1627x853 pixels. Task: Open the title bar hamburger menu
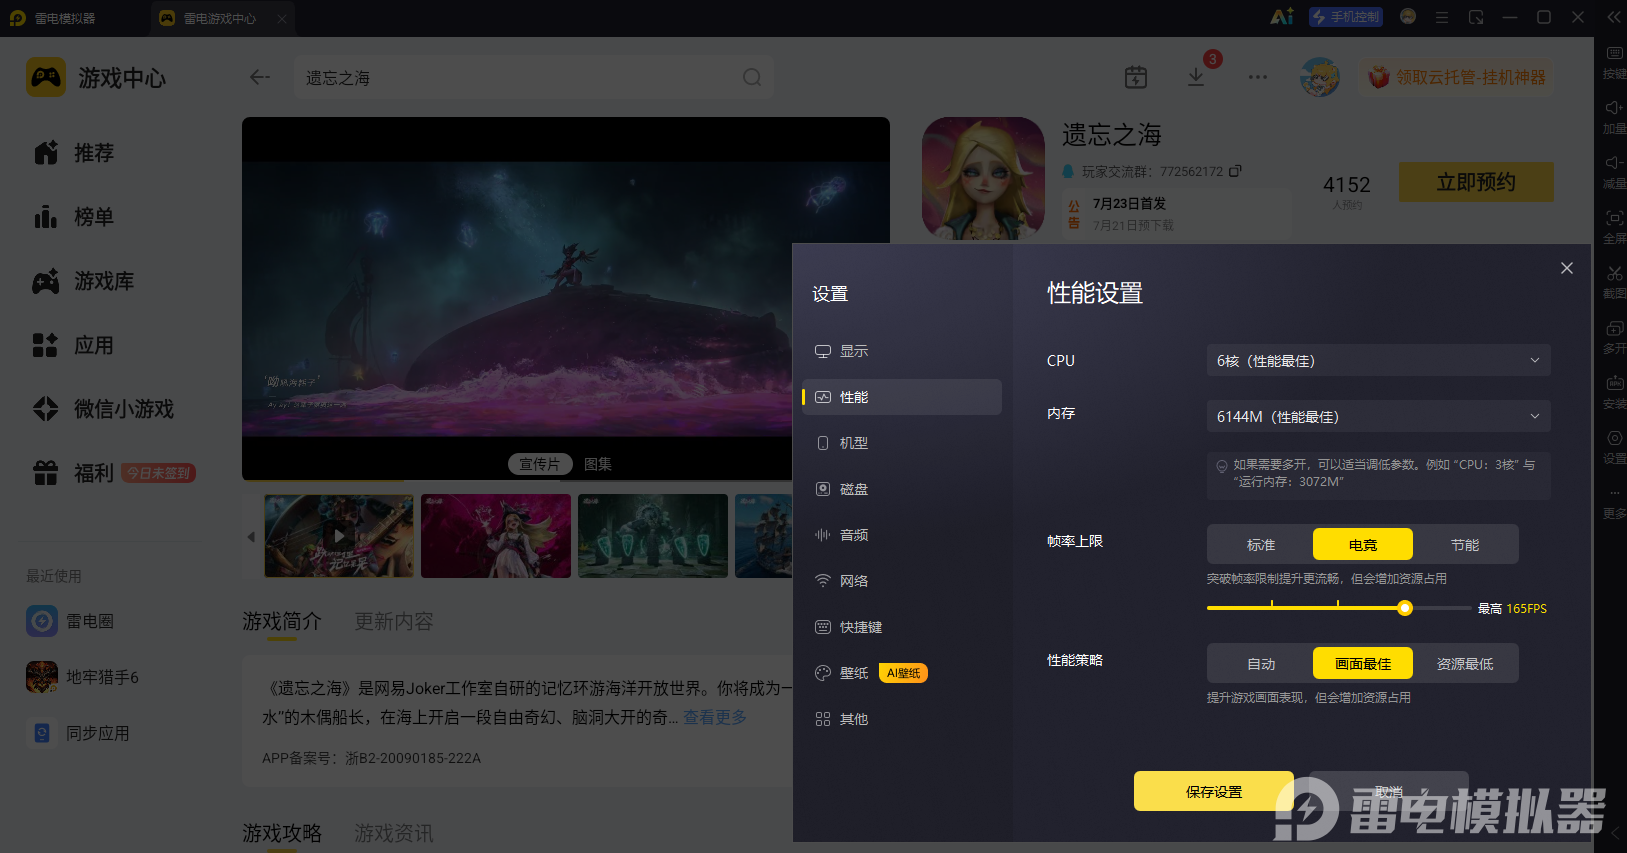point(1442,17)
